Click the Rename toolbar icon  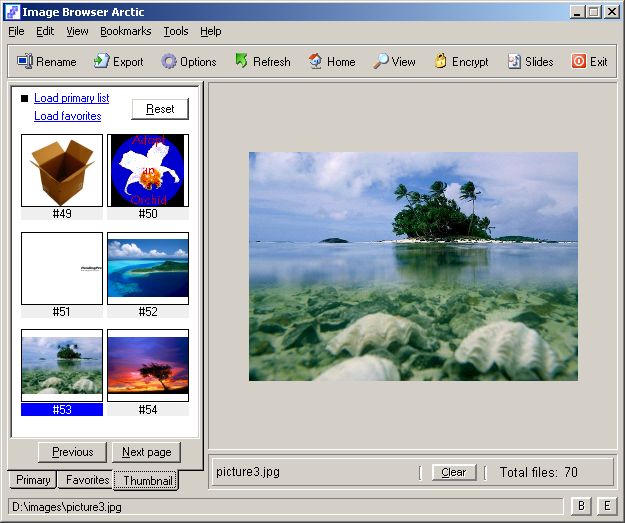[x=25, y=61]
